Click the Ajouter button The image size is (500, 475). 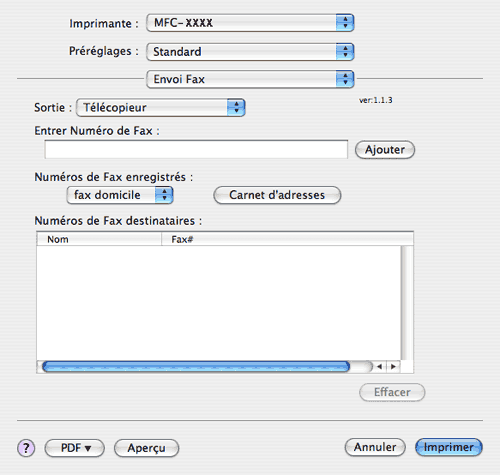point(385,150)
